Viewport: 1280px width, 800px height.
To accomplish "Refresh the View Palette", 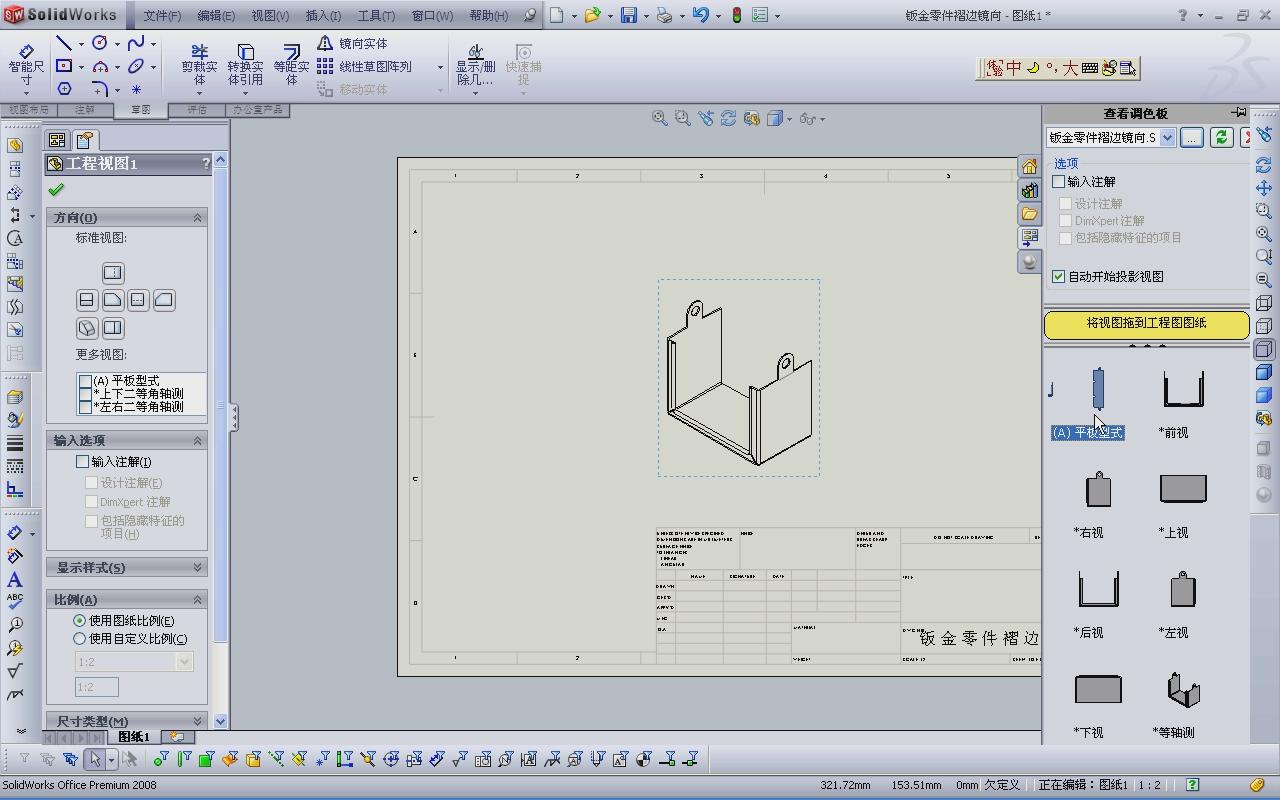I will 1220,138.
